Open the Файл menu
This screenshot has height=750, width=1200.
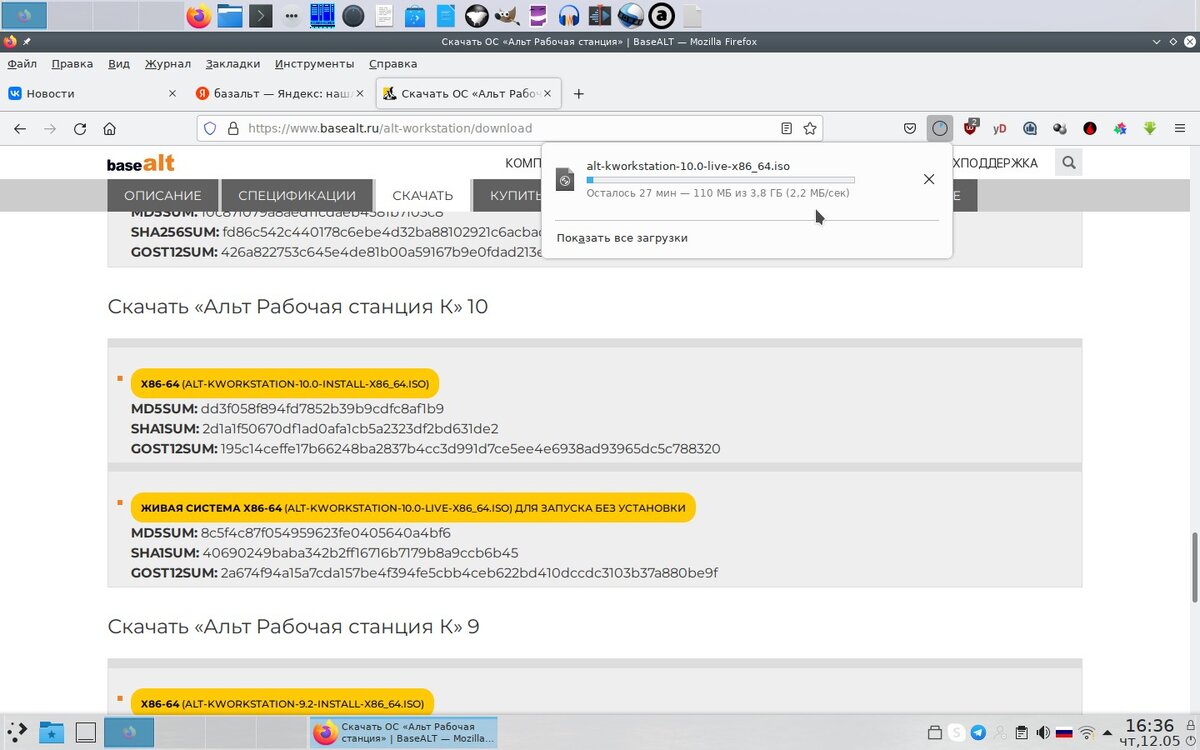(x=21, y=63)
